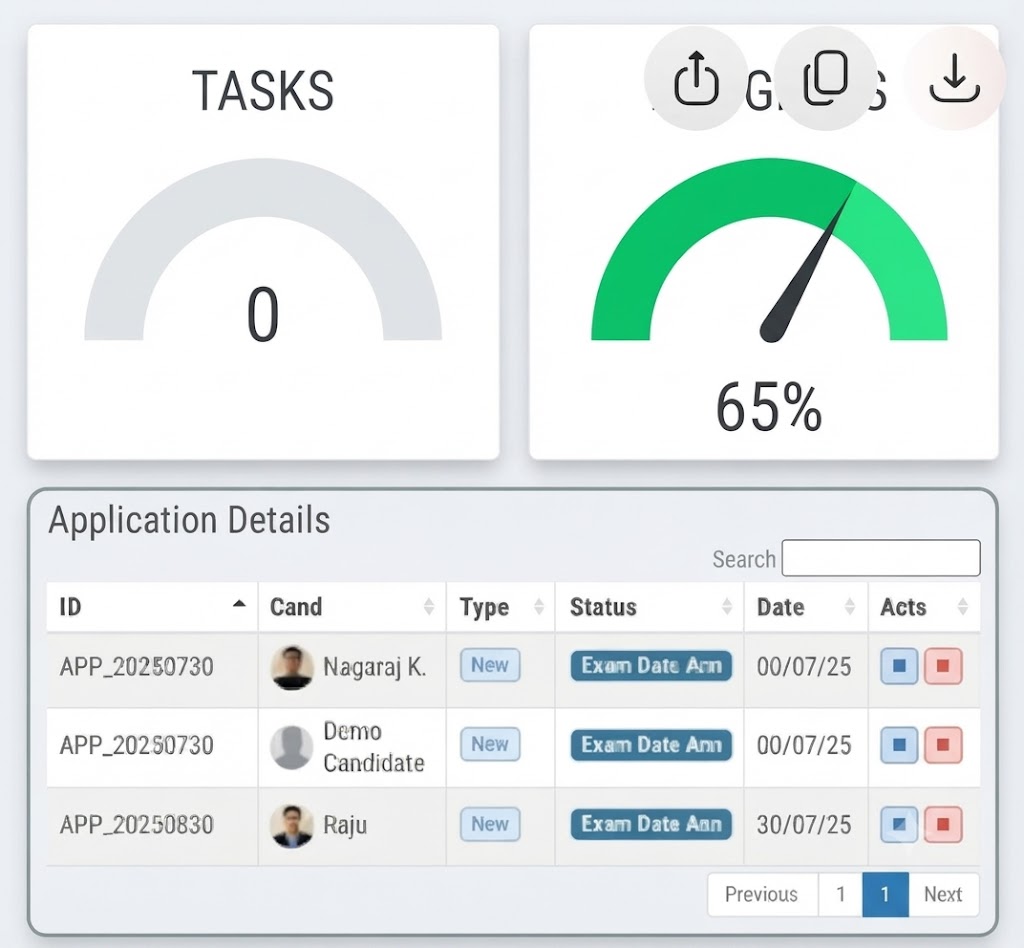Click the Exam Date Ann status for Raju

click(651, 824)
